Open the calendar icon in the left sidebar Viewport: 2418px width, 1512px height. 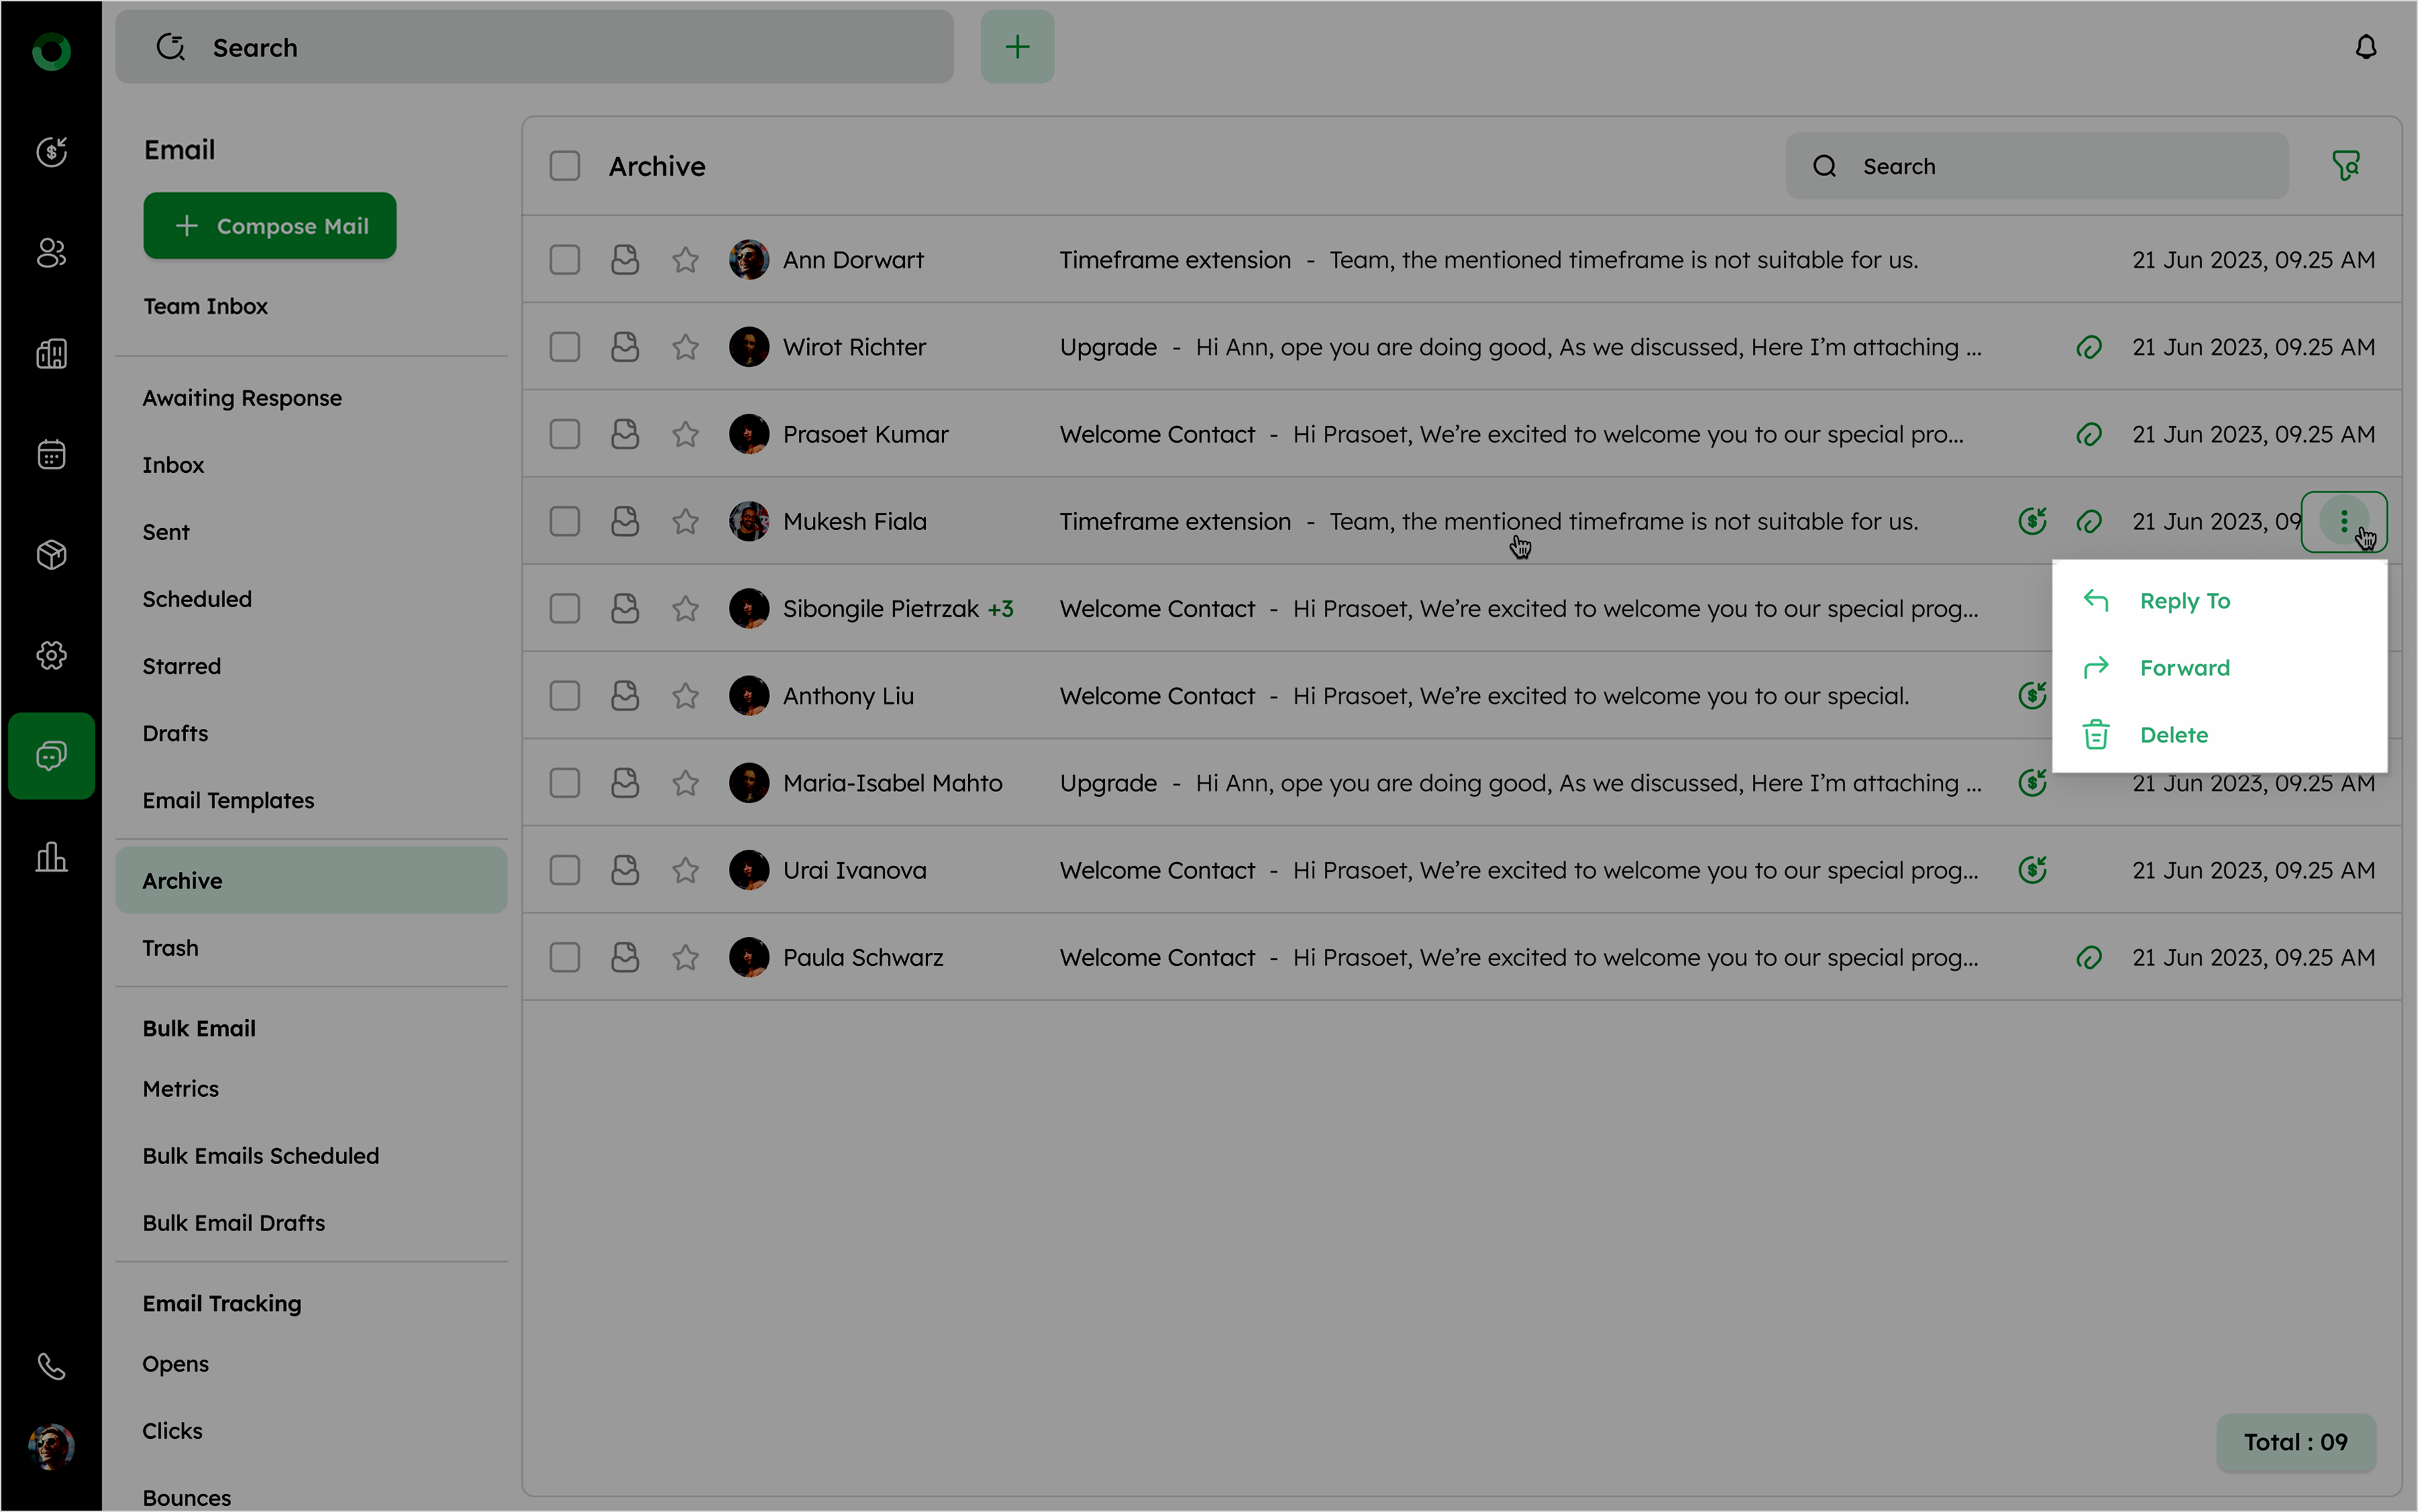tap(51, 454)
